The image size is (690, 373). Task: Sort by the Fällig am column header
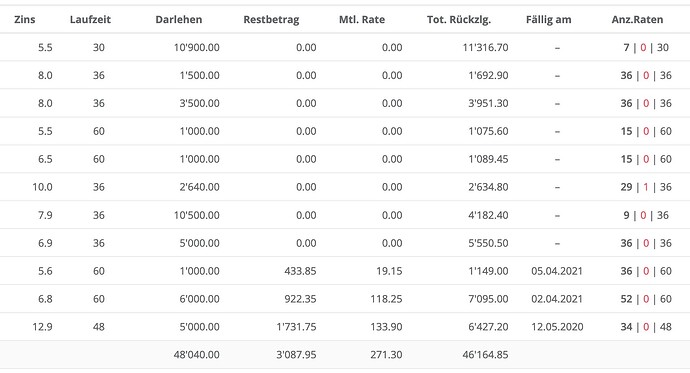pos(548,19)
